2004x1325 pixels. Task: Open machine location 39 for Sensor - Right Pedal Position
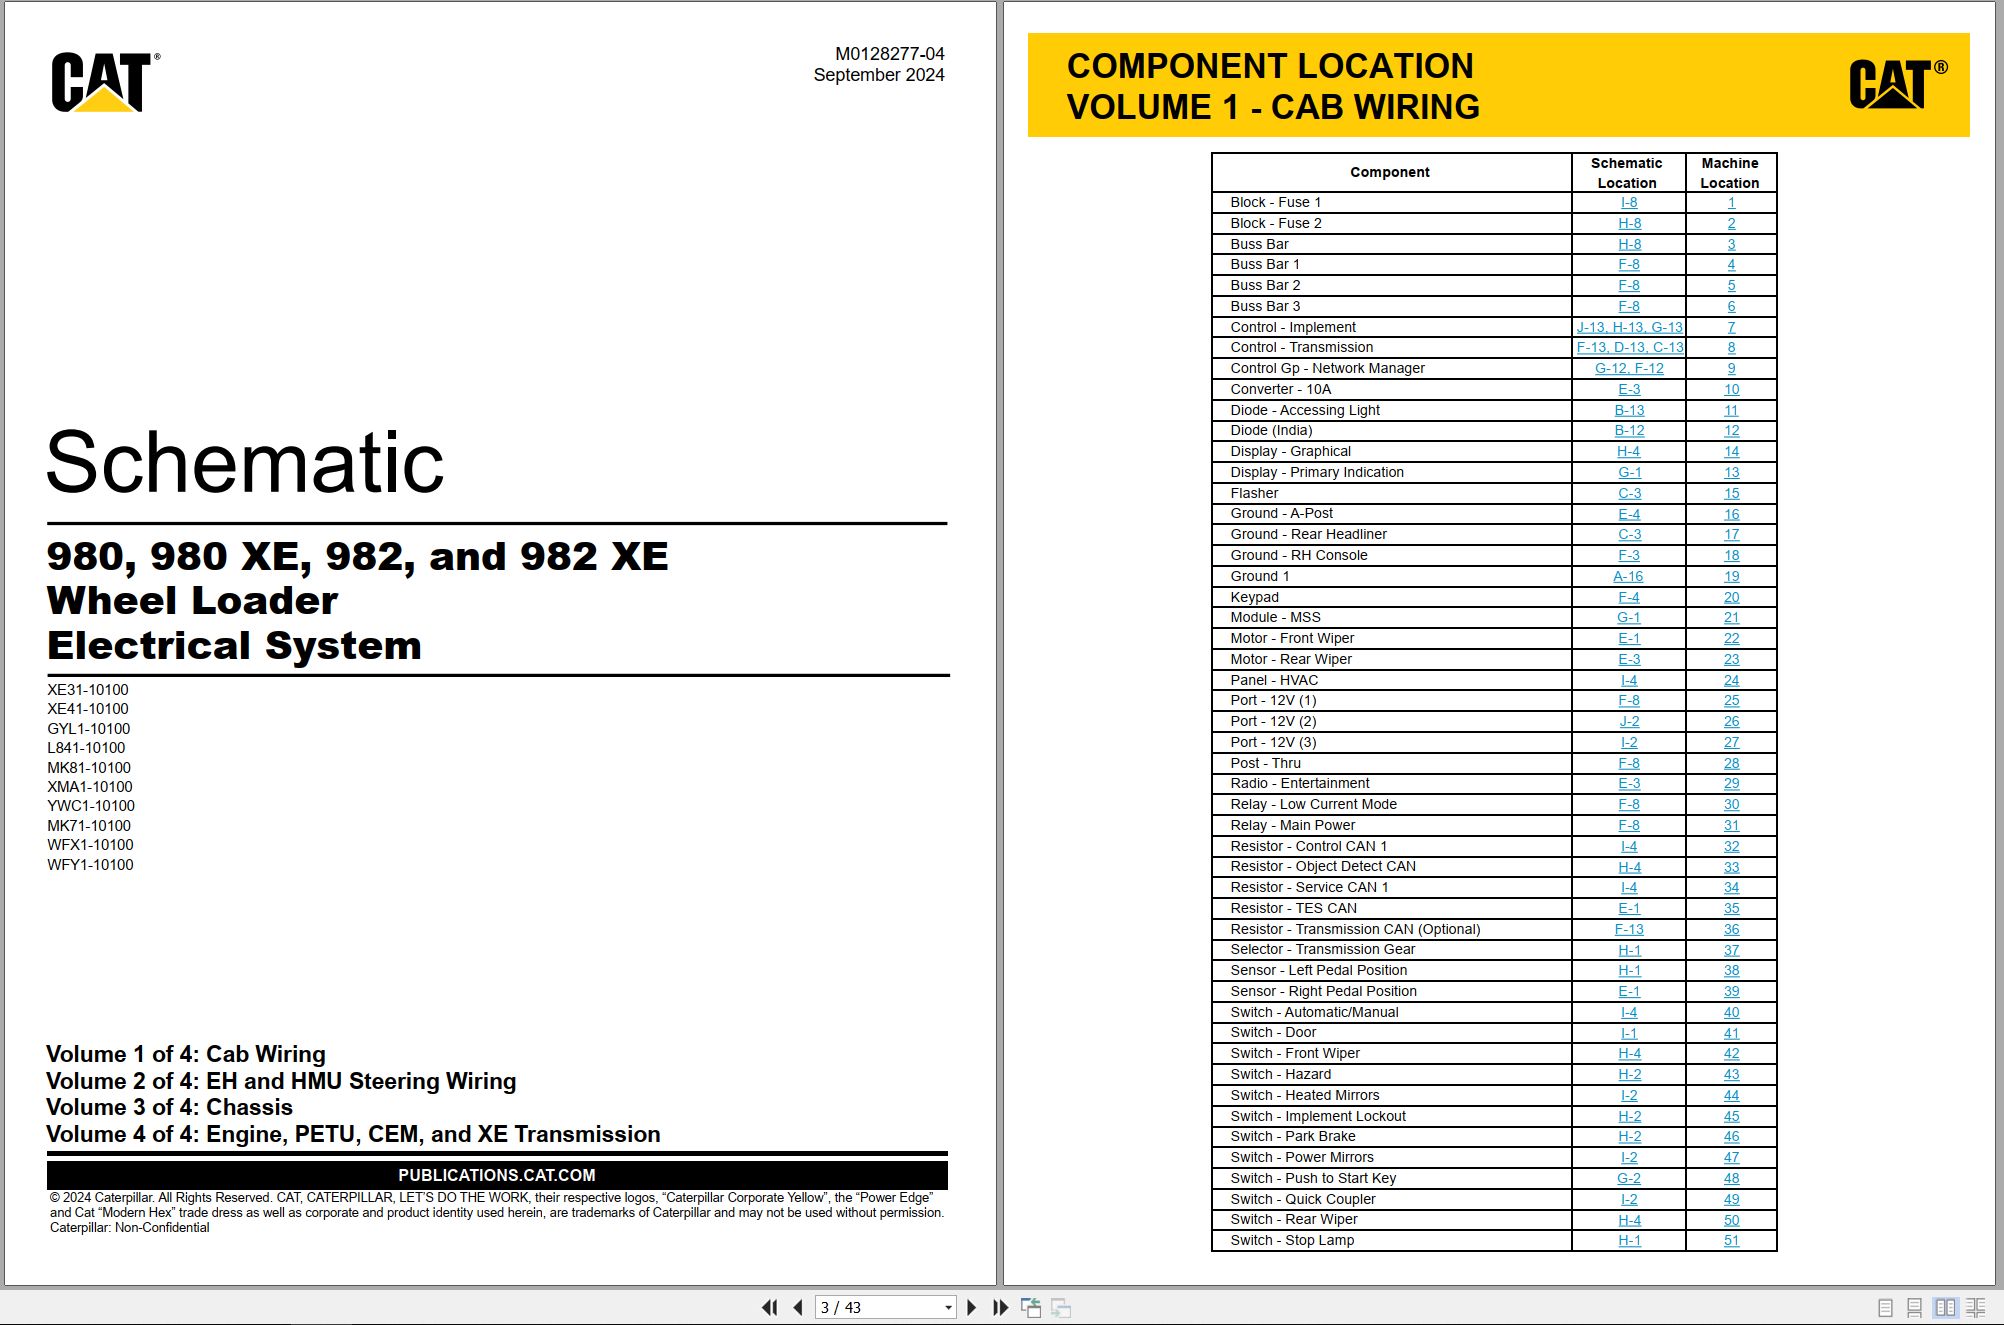[x=1731, y=991]
